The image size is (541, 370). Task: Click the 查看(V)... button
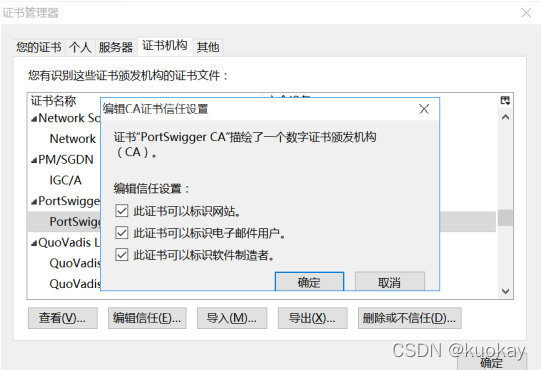pos(62,318)
